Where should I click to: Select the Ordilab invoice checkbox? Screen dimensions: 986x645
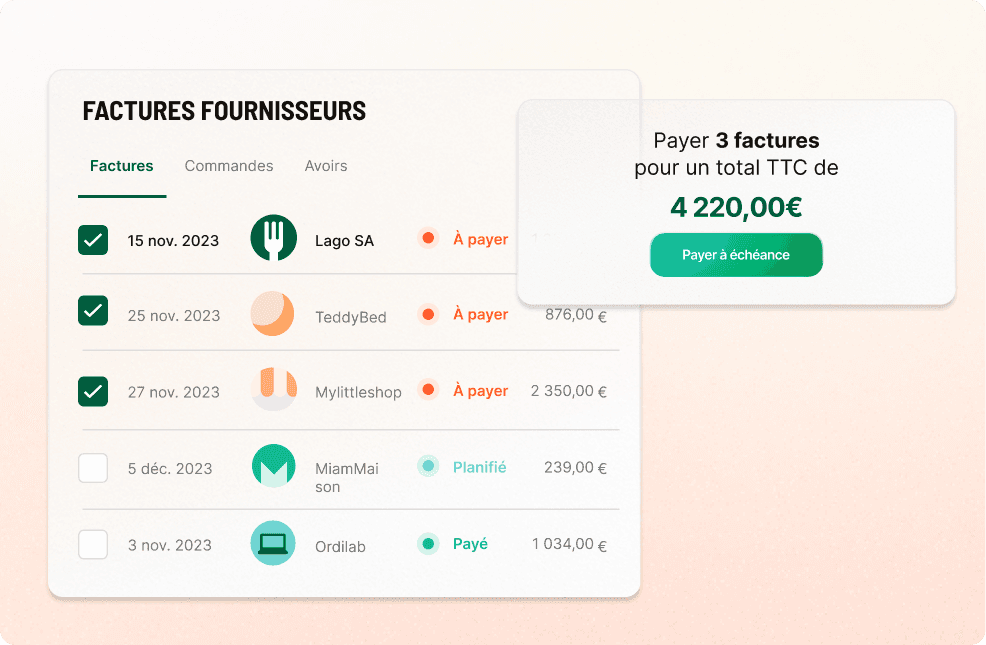coord(93,544)
